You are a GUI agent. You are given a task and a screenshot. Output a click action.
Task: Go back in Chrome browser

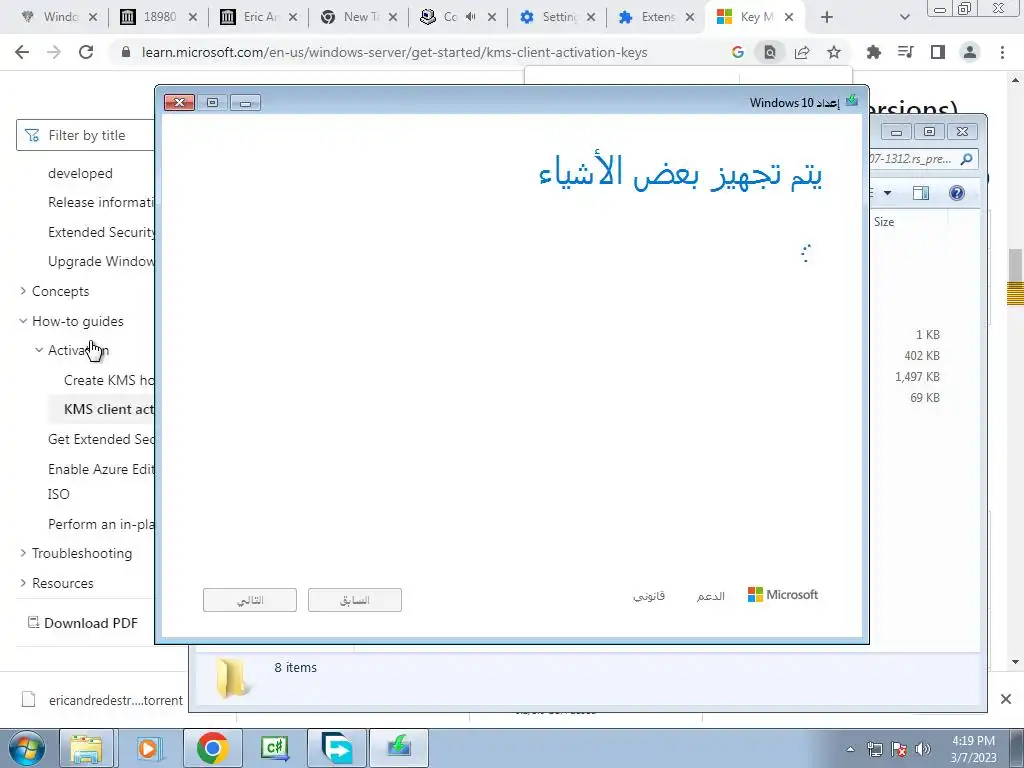click(x=22, y=52)
